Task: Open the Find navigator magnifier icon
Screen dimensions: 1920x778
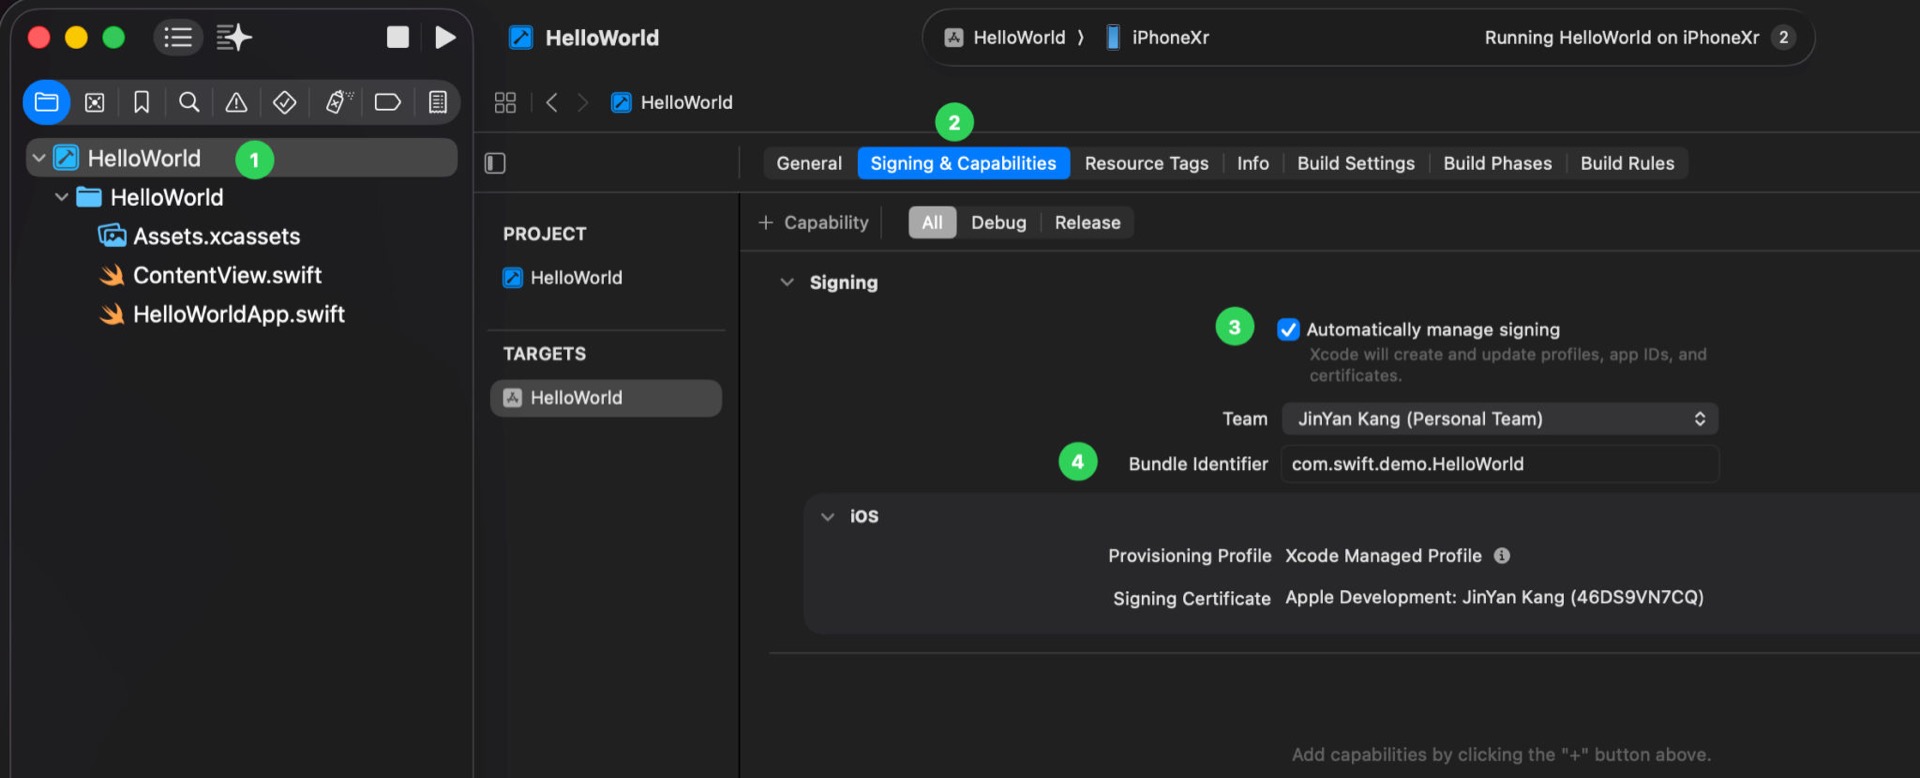Action: (x=189, y=102)
